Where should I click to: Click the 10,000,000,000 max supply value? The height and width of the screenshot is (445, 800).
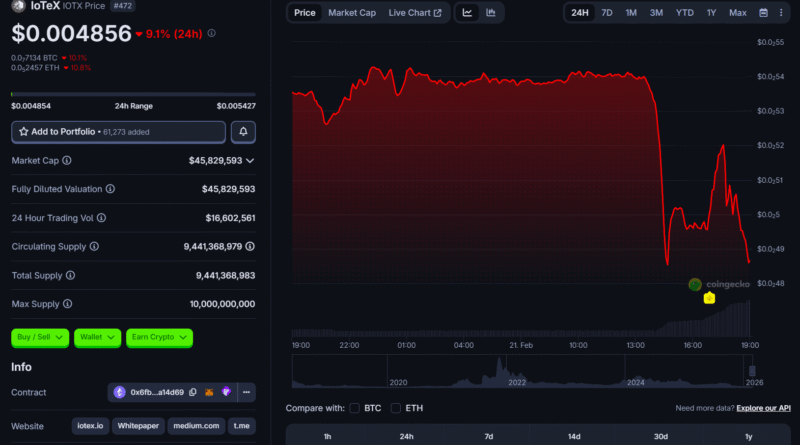pos(222,304)
